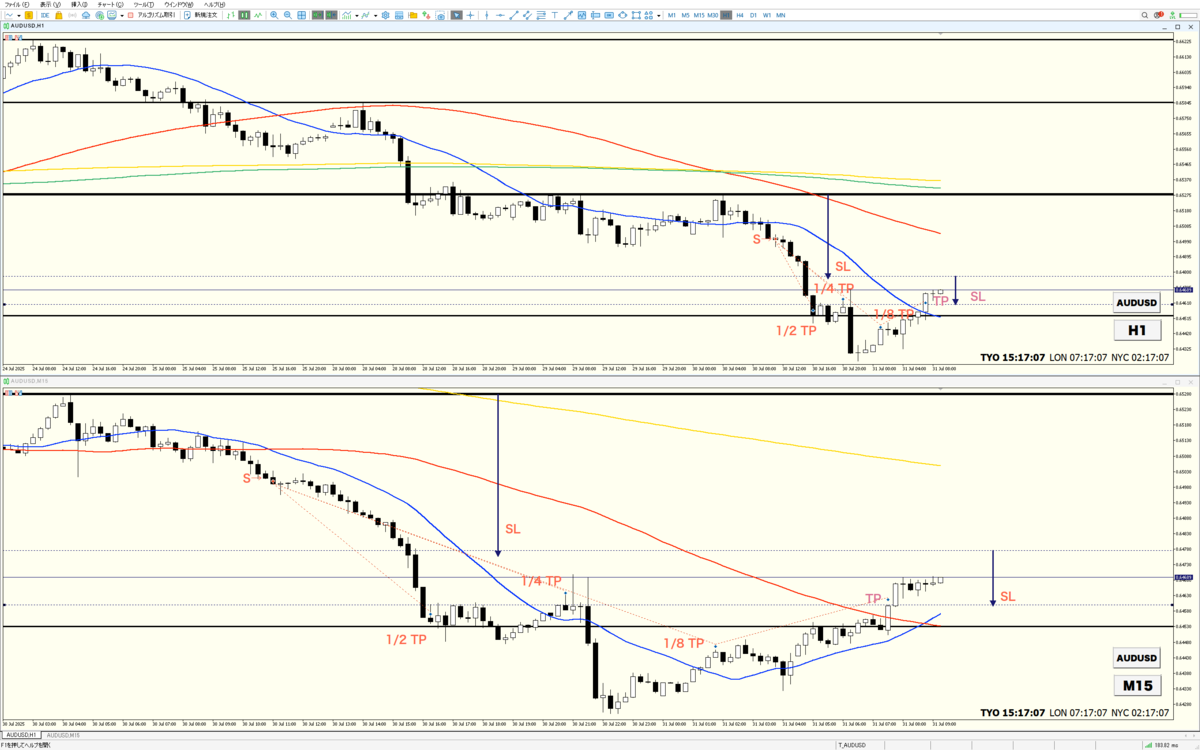Image resolution: width=1200 pixels, height=750 pixels.
Task: Click the more objects shapes icon
Action: coord(648,16)
